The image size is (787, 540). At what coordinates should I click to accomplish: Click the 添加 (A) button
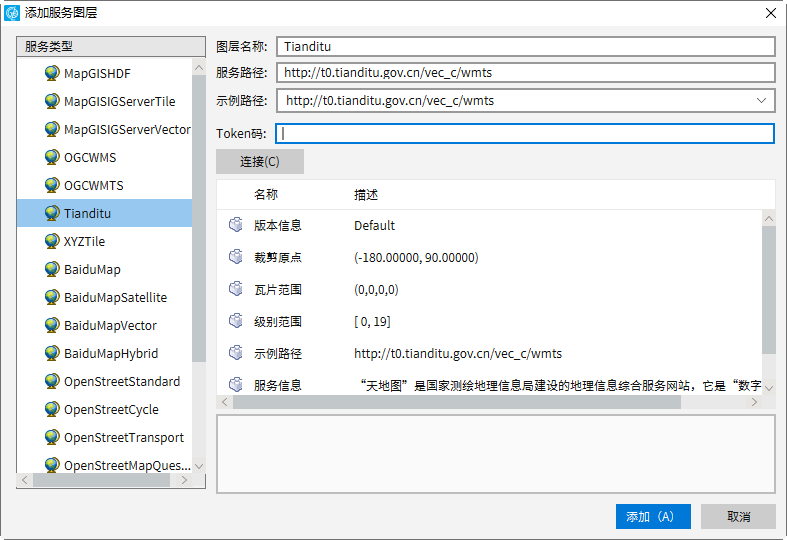(x=653, y=516)
